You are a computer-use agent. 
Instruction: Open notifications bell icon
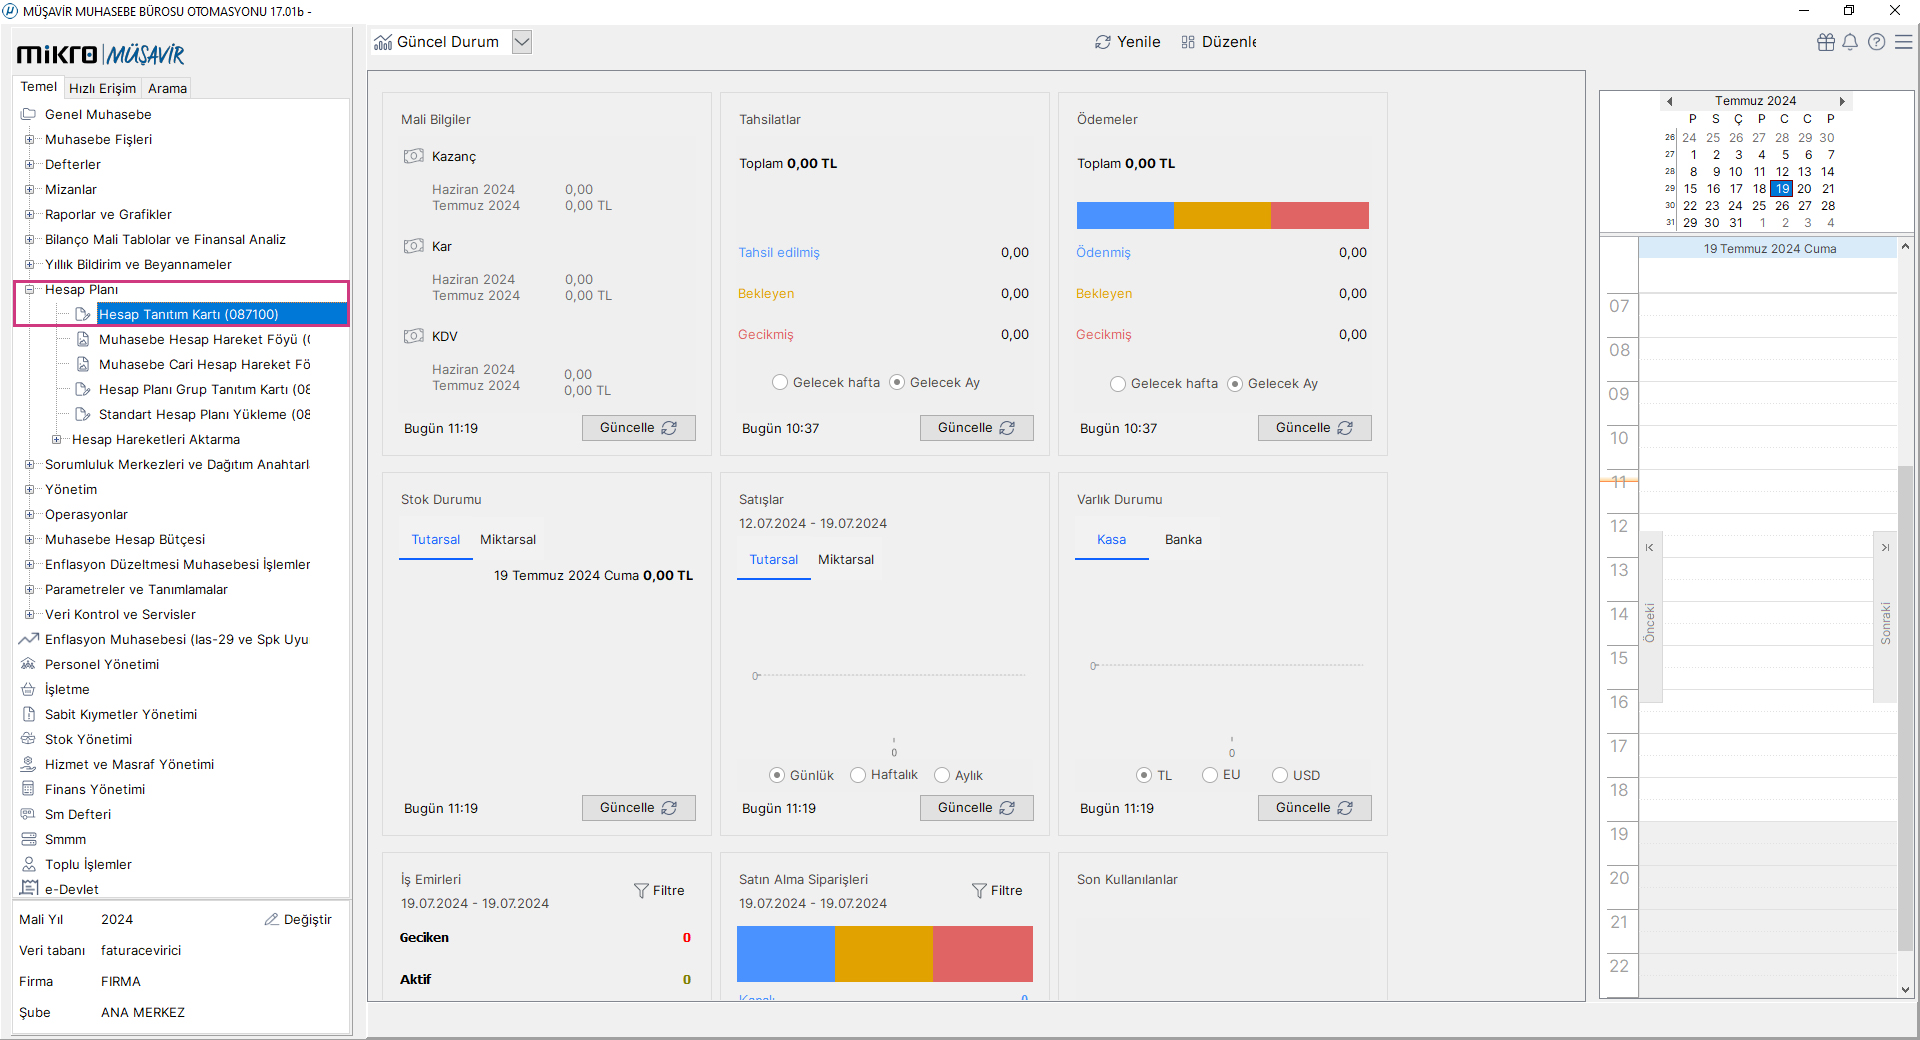point(1850,42)
